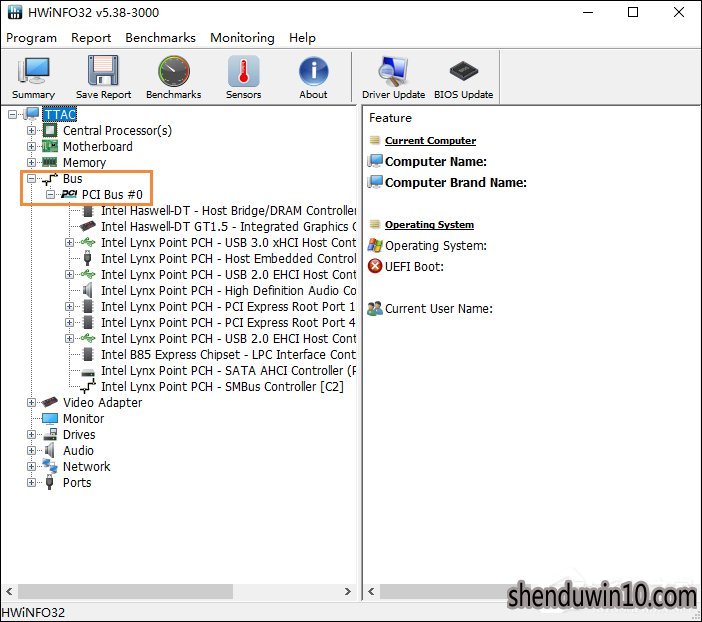Screen dimensions: 702x622
Task: Select Intel B85 Express Chipset LPC row
Action: click(229, 354)
